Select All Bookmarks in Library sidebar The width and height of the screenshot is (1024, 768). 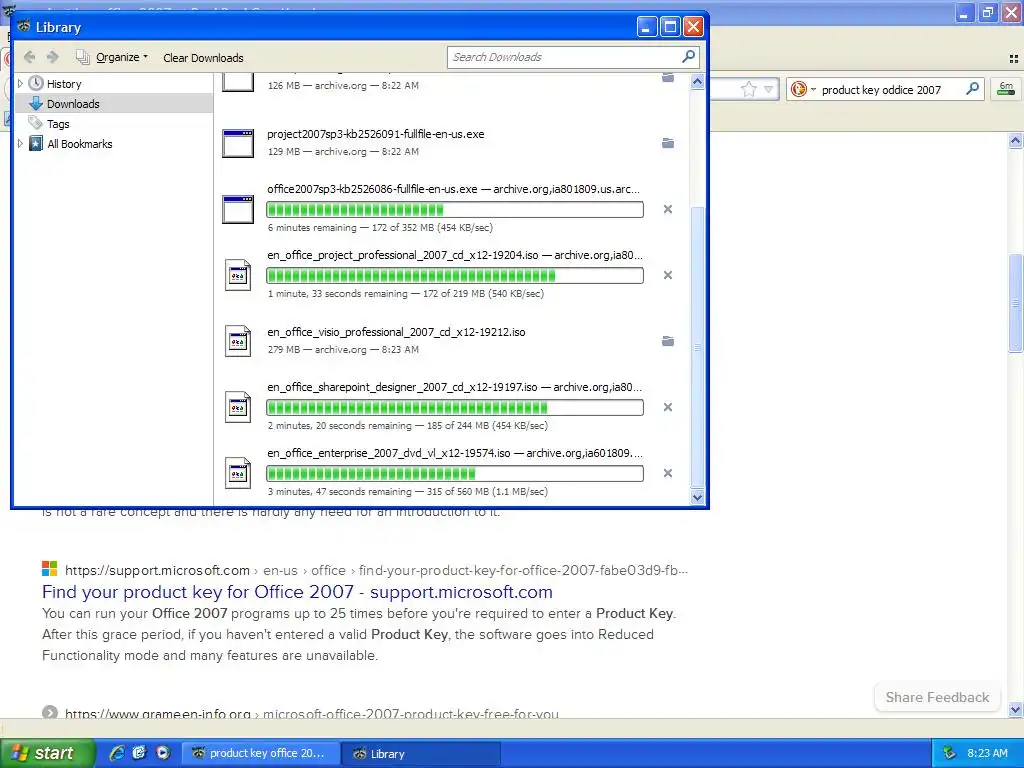[x=80, y=144]
